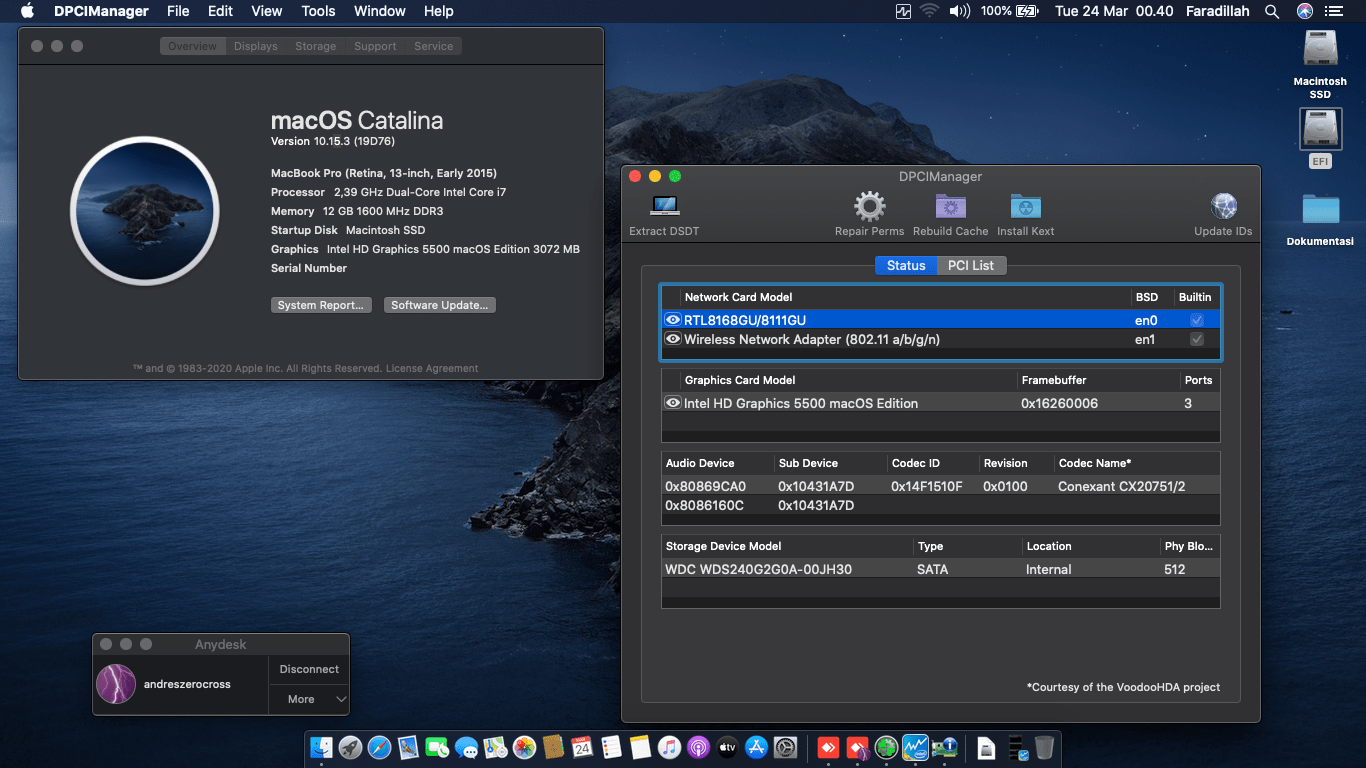Switch to the PCI List tab
Image resolution: width=1366 pixels, height=768 pixels.
pyautogui.click(x=971, y=265)
